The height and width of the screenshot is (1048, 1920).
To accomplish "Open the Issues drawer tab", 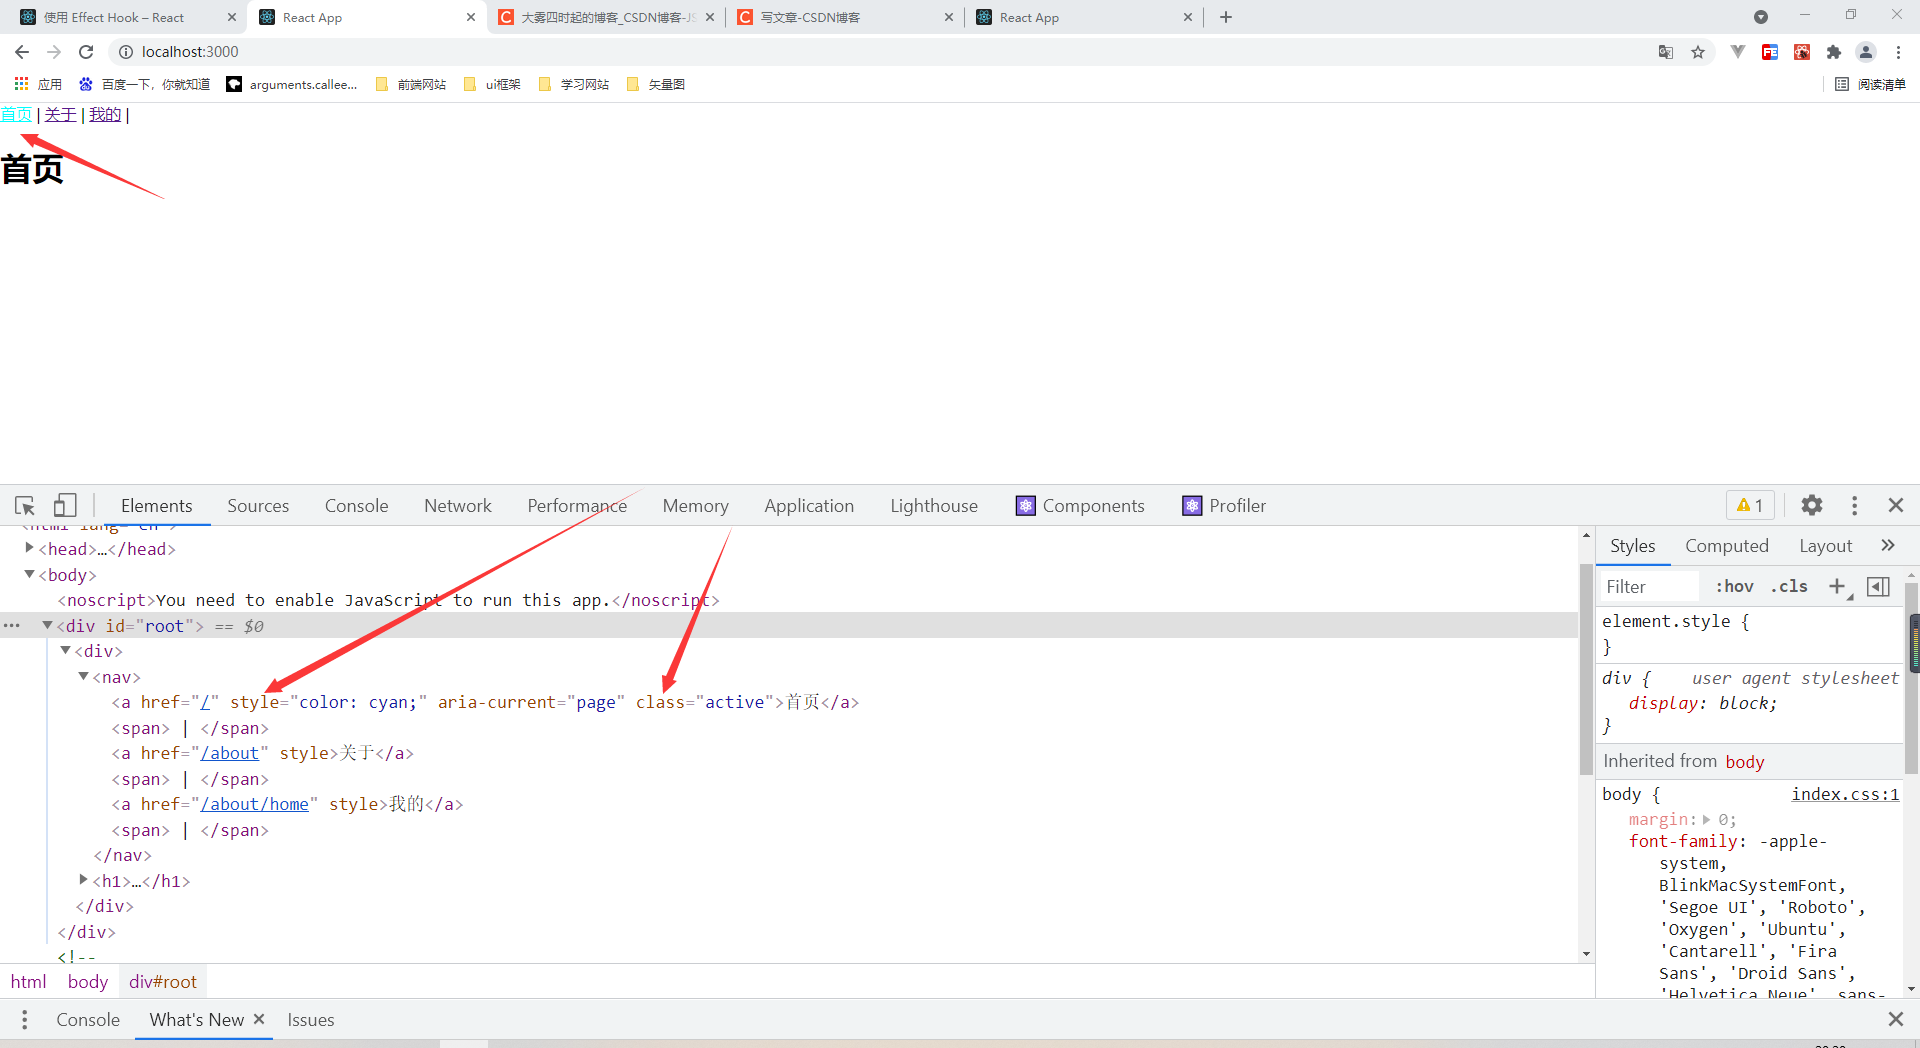I will point(311,1020).
